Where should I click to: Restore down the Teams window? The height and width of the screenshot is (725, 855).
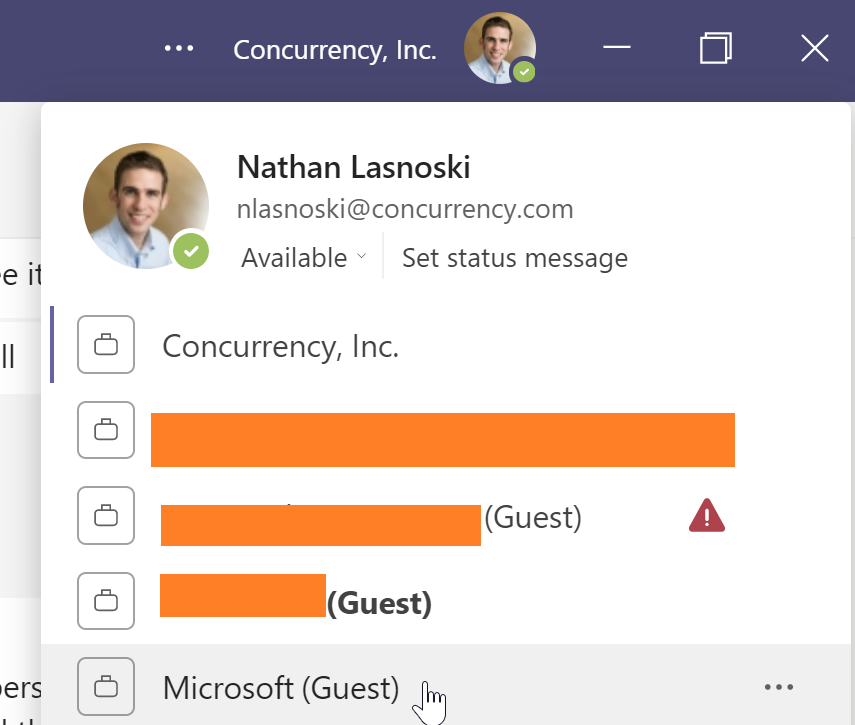[x=715, y=48]
